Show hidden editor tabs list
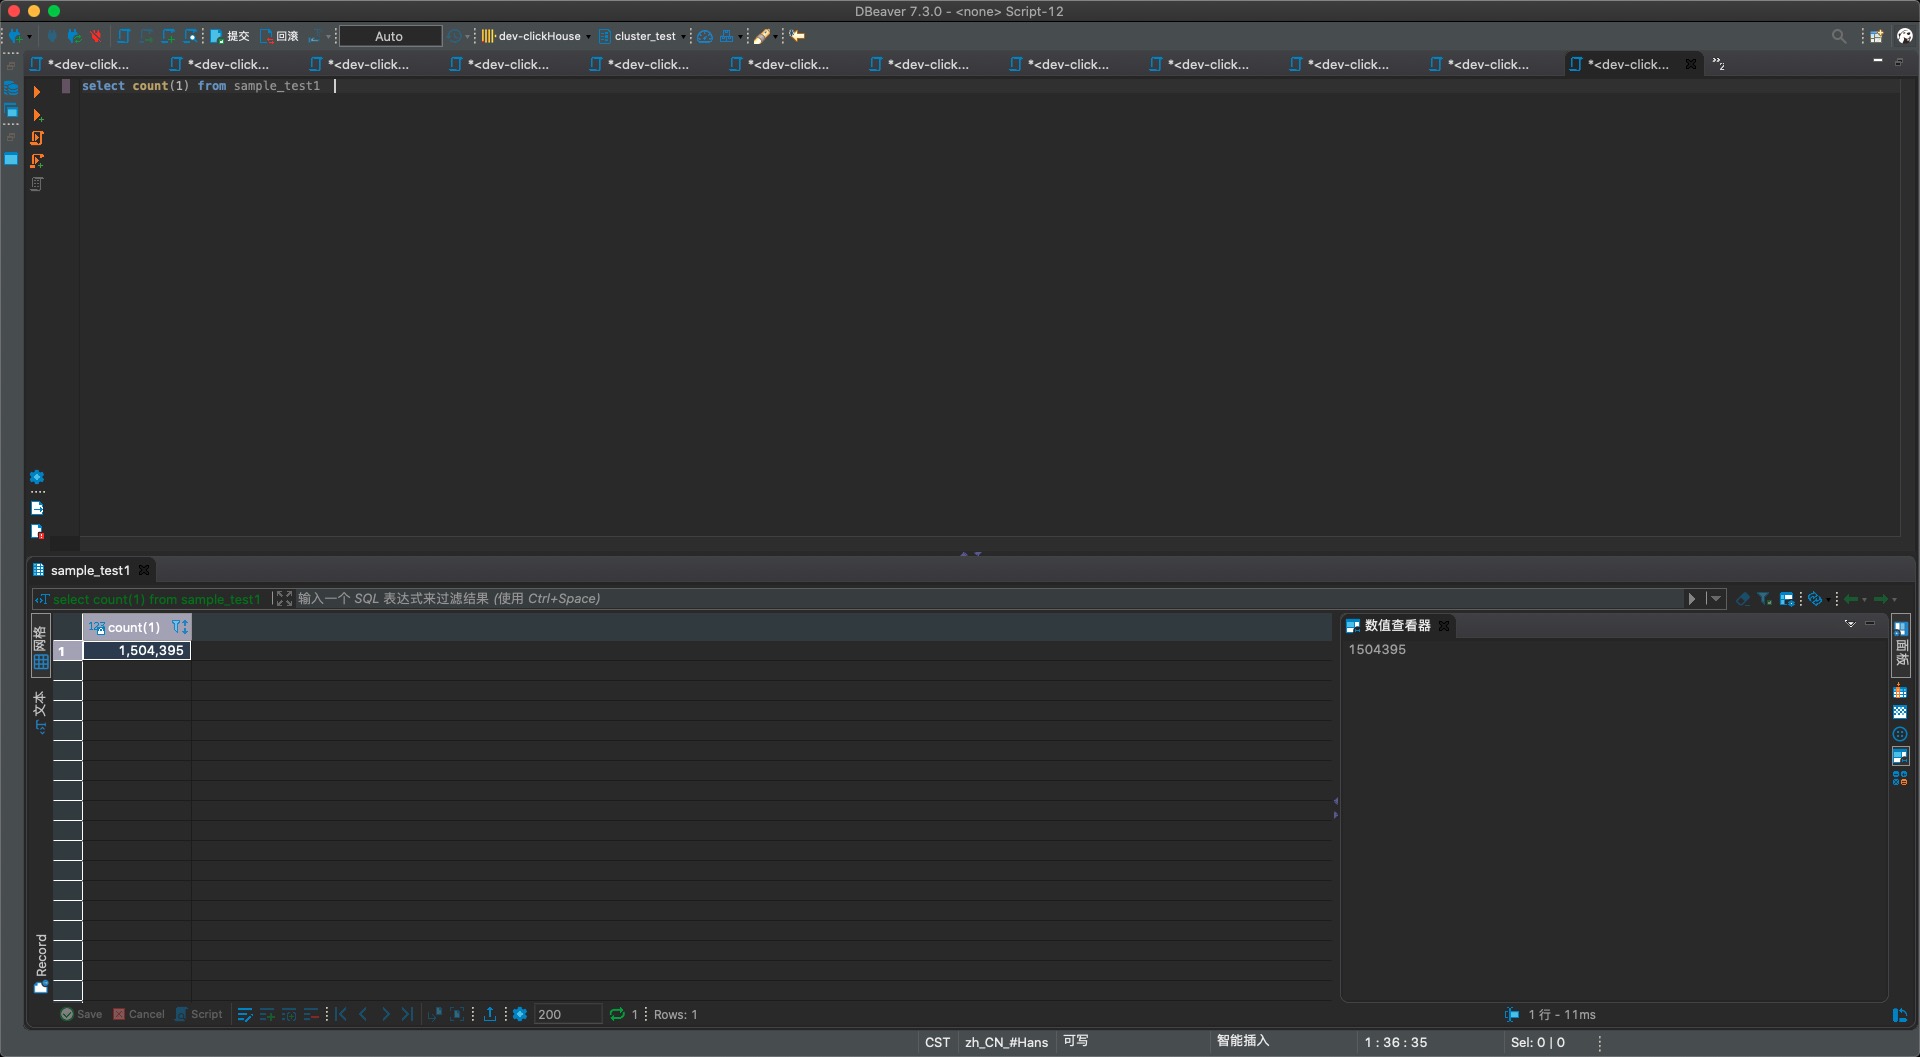Image resolution: width=1920 pixels, height=1057 pixels. click(x=1718, y=64)
